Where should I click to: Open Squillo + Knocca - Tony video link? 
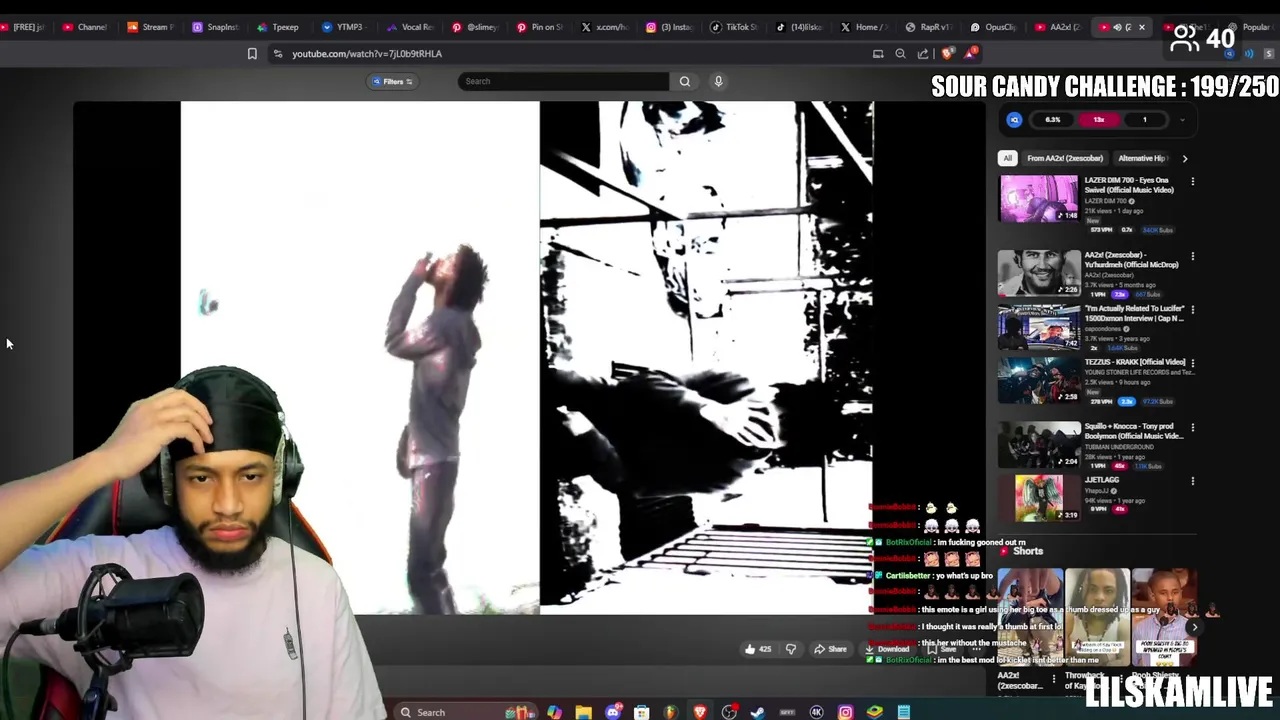click(x=1134, y=431)
